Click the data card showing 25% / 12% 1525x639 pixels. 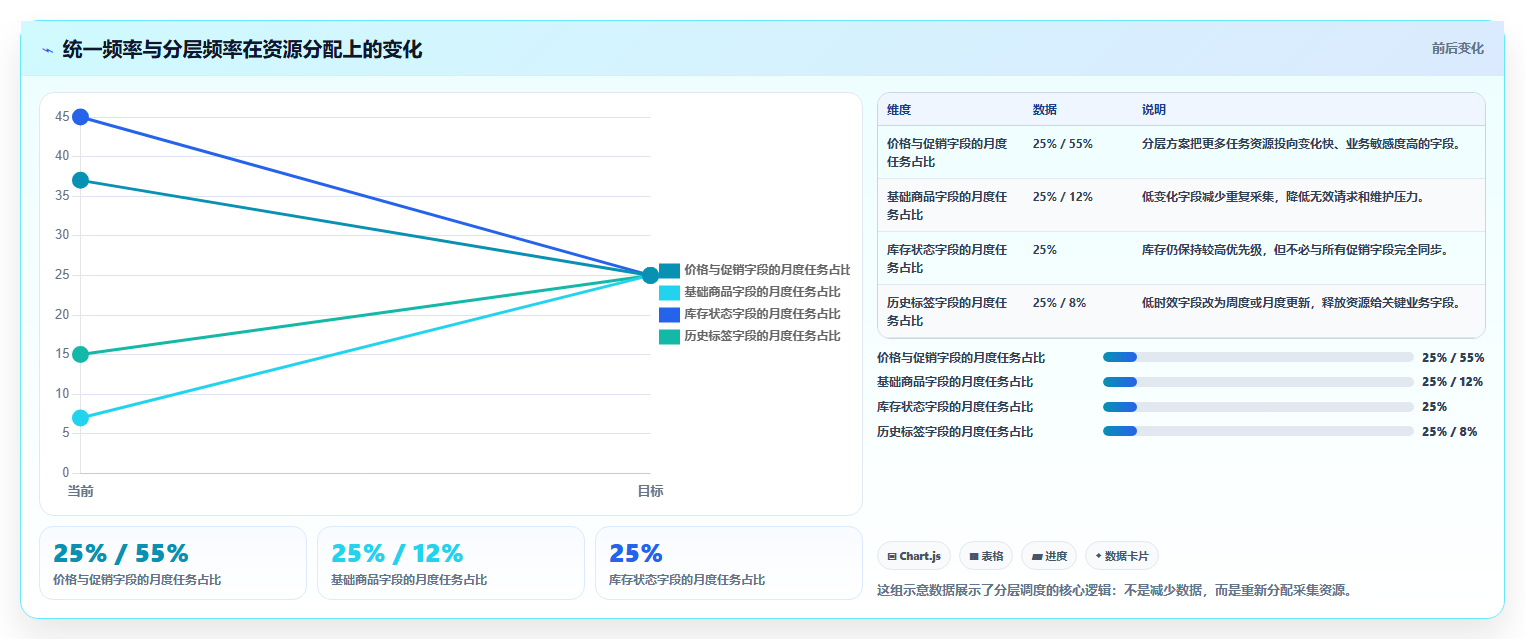(x=451, y=563)
